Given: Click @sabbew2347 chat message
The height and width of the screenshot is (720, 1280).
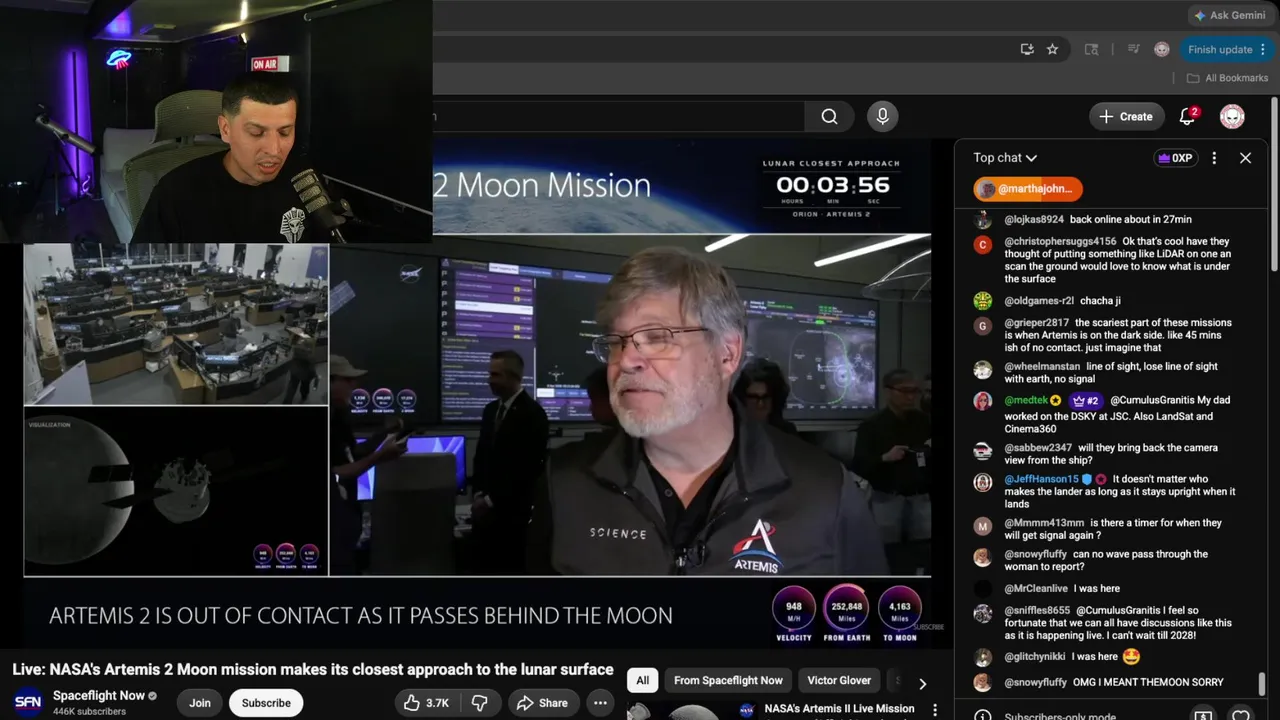Looking at the screenshot, I should coord(1111,454).
